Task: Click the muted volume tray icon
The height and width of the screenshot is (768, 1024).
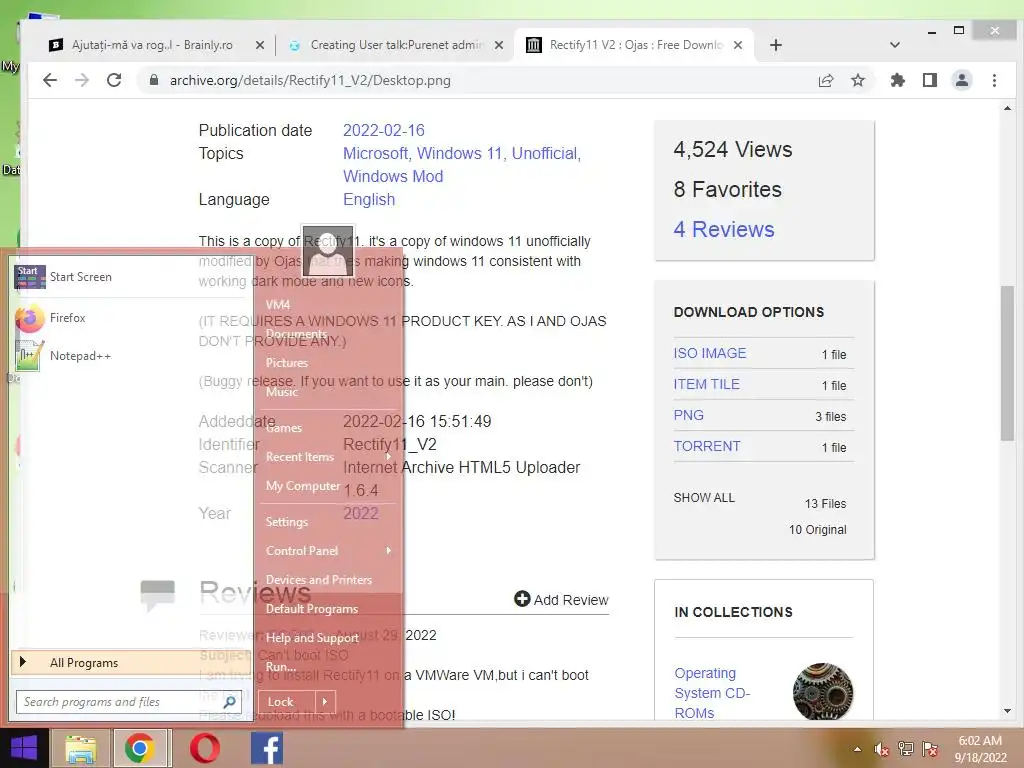Action: 882,749
